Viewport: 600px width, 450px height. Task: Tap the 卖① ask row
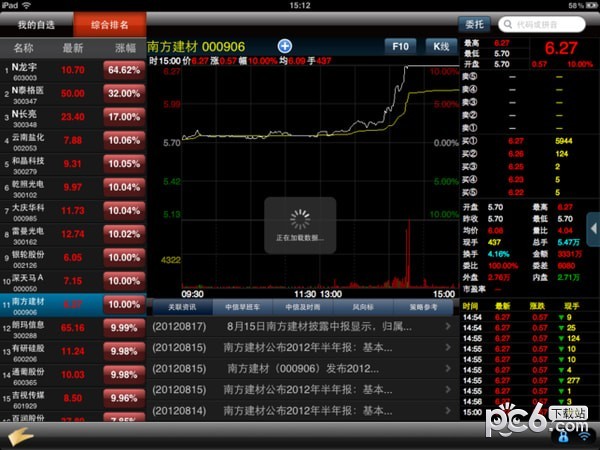click(529, 128)
